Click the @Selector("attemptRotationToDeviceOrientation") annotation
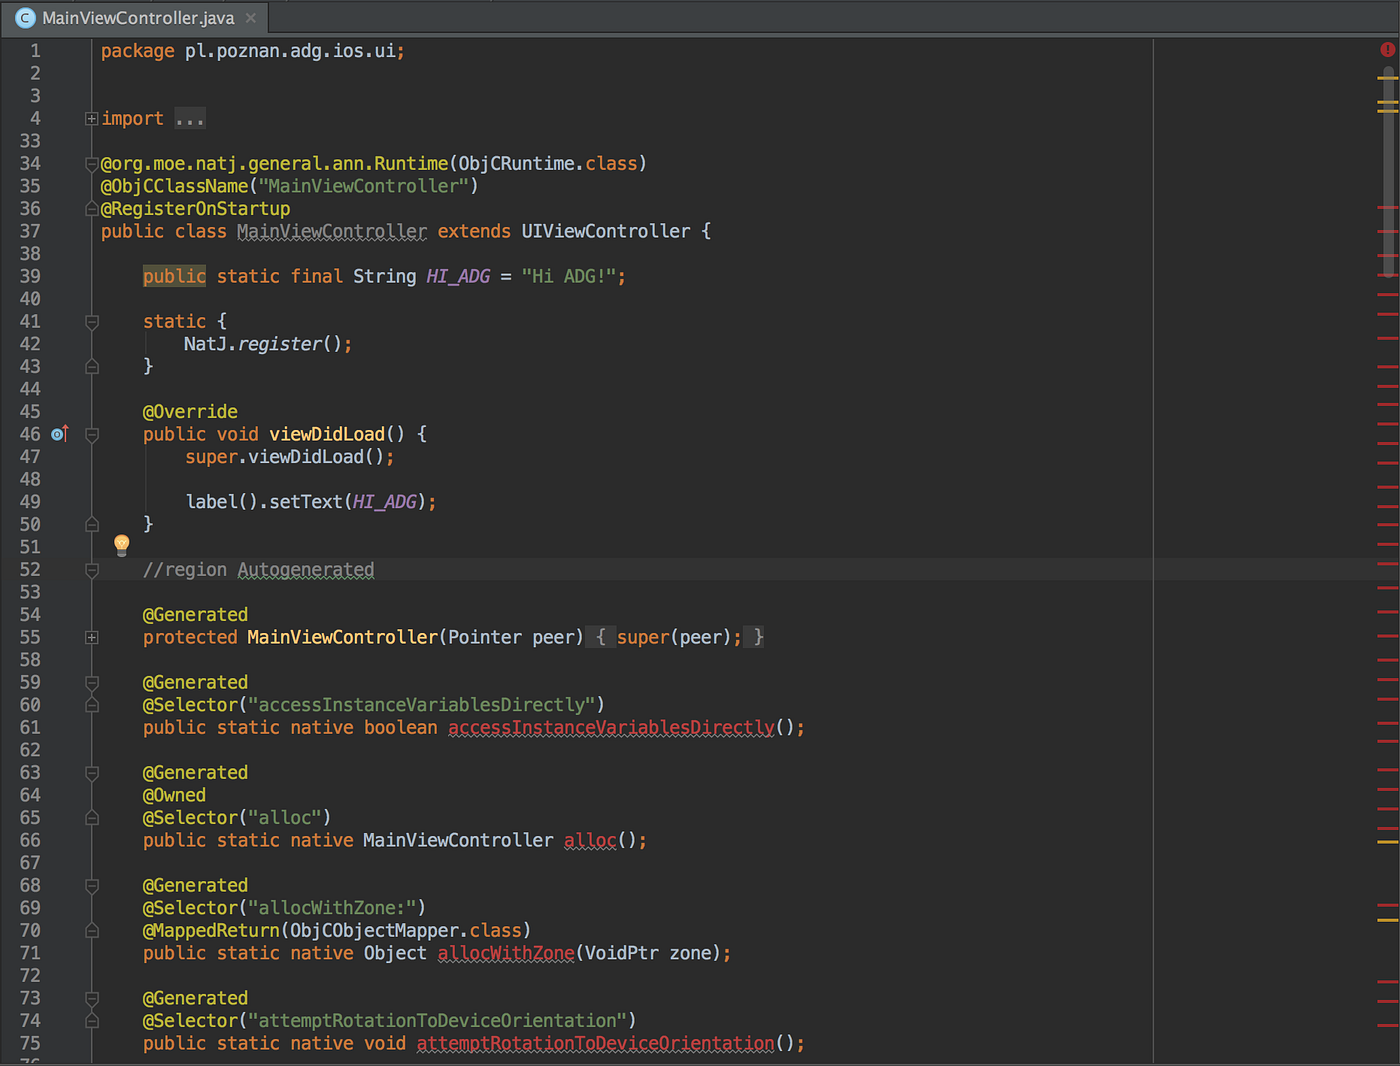 [x=390, y=1021]
